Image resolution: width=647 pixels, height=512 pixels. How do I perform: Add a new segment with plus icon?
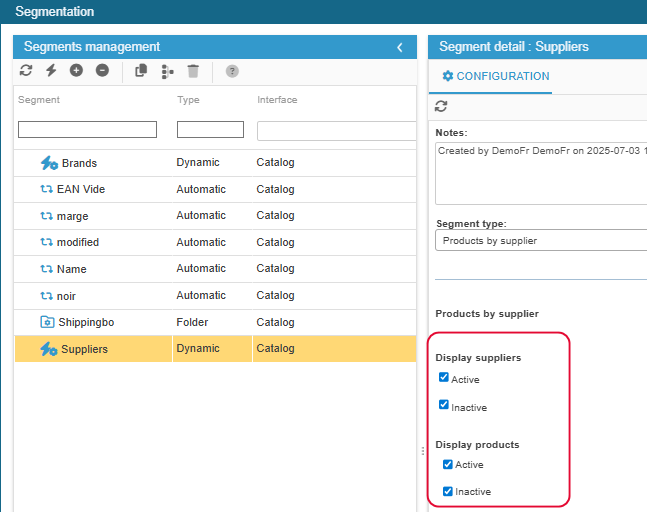[x=76, y=71]
